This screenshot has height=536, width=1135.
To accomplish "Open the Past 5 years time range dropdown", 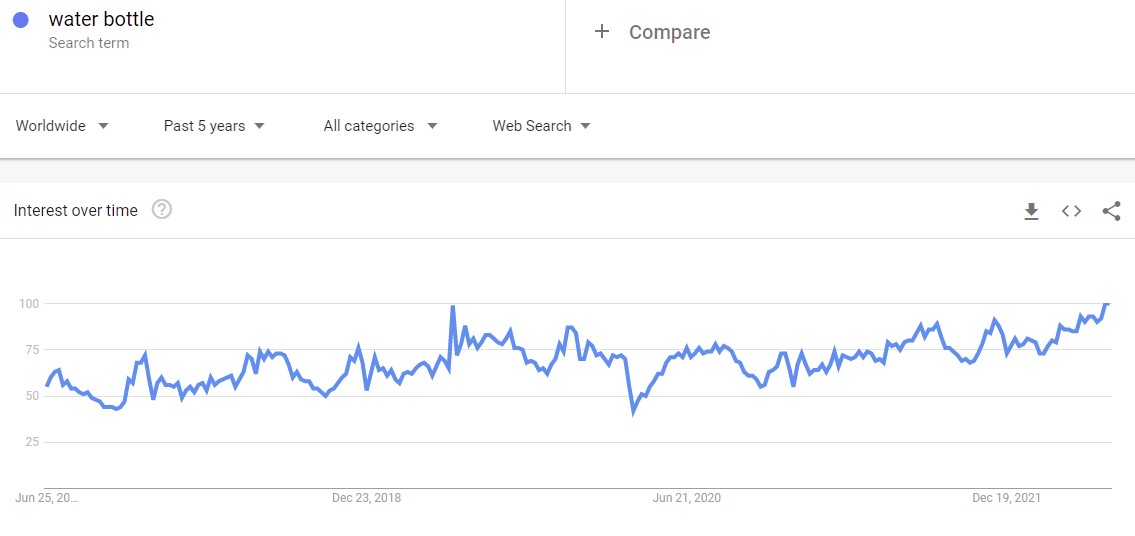I will coord(214,126).
